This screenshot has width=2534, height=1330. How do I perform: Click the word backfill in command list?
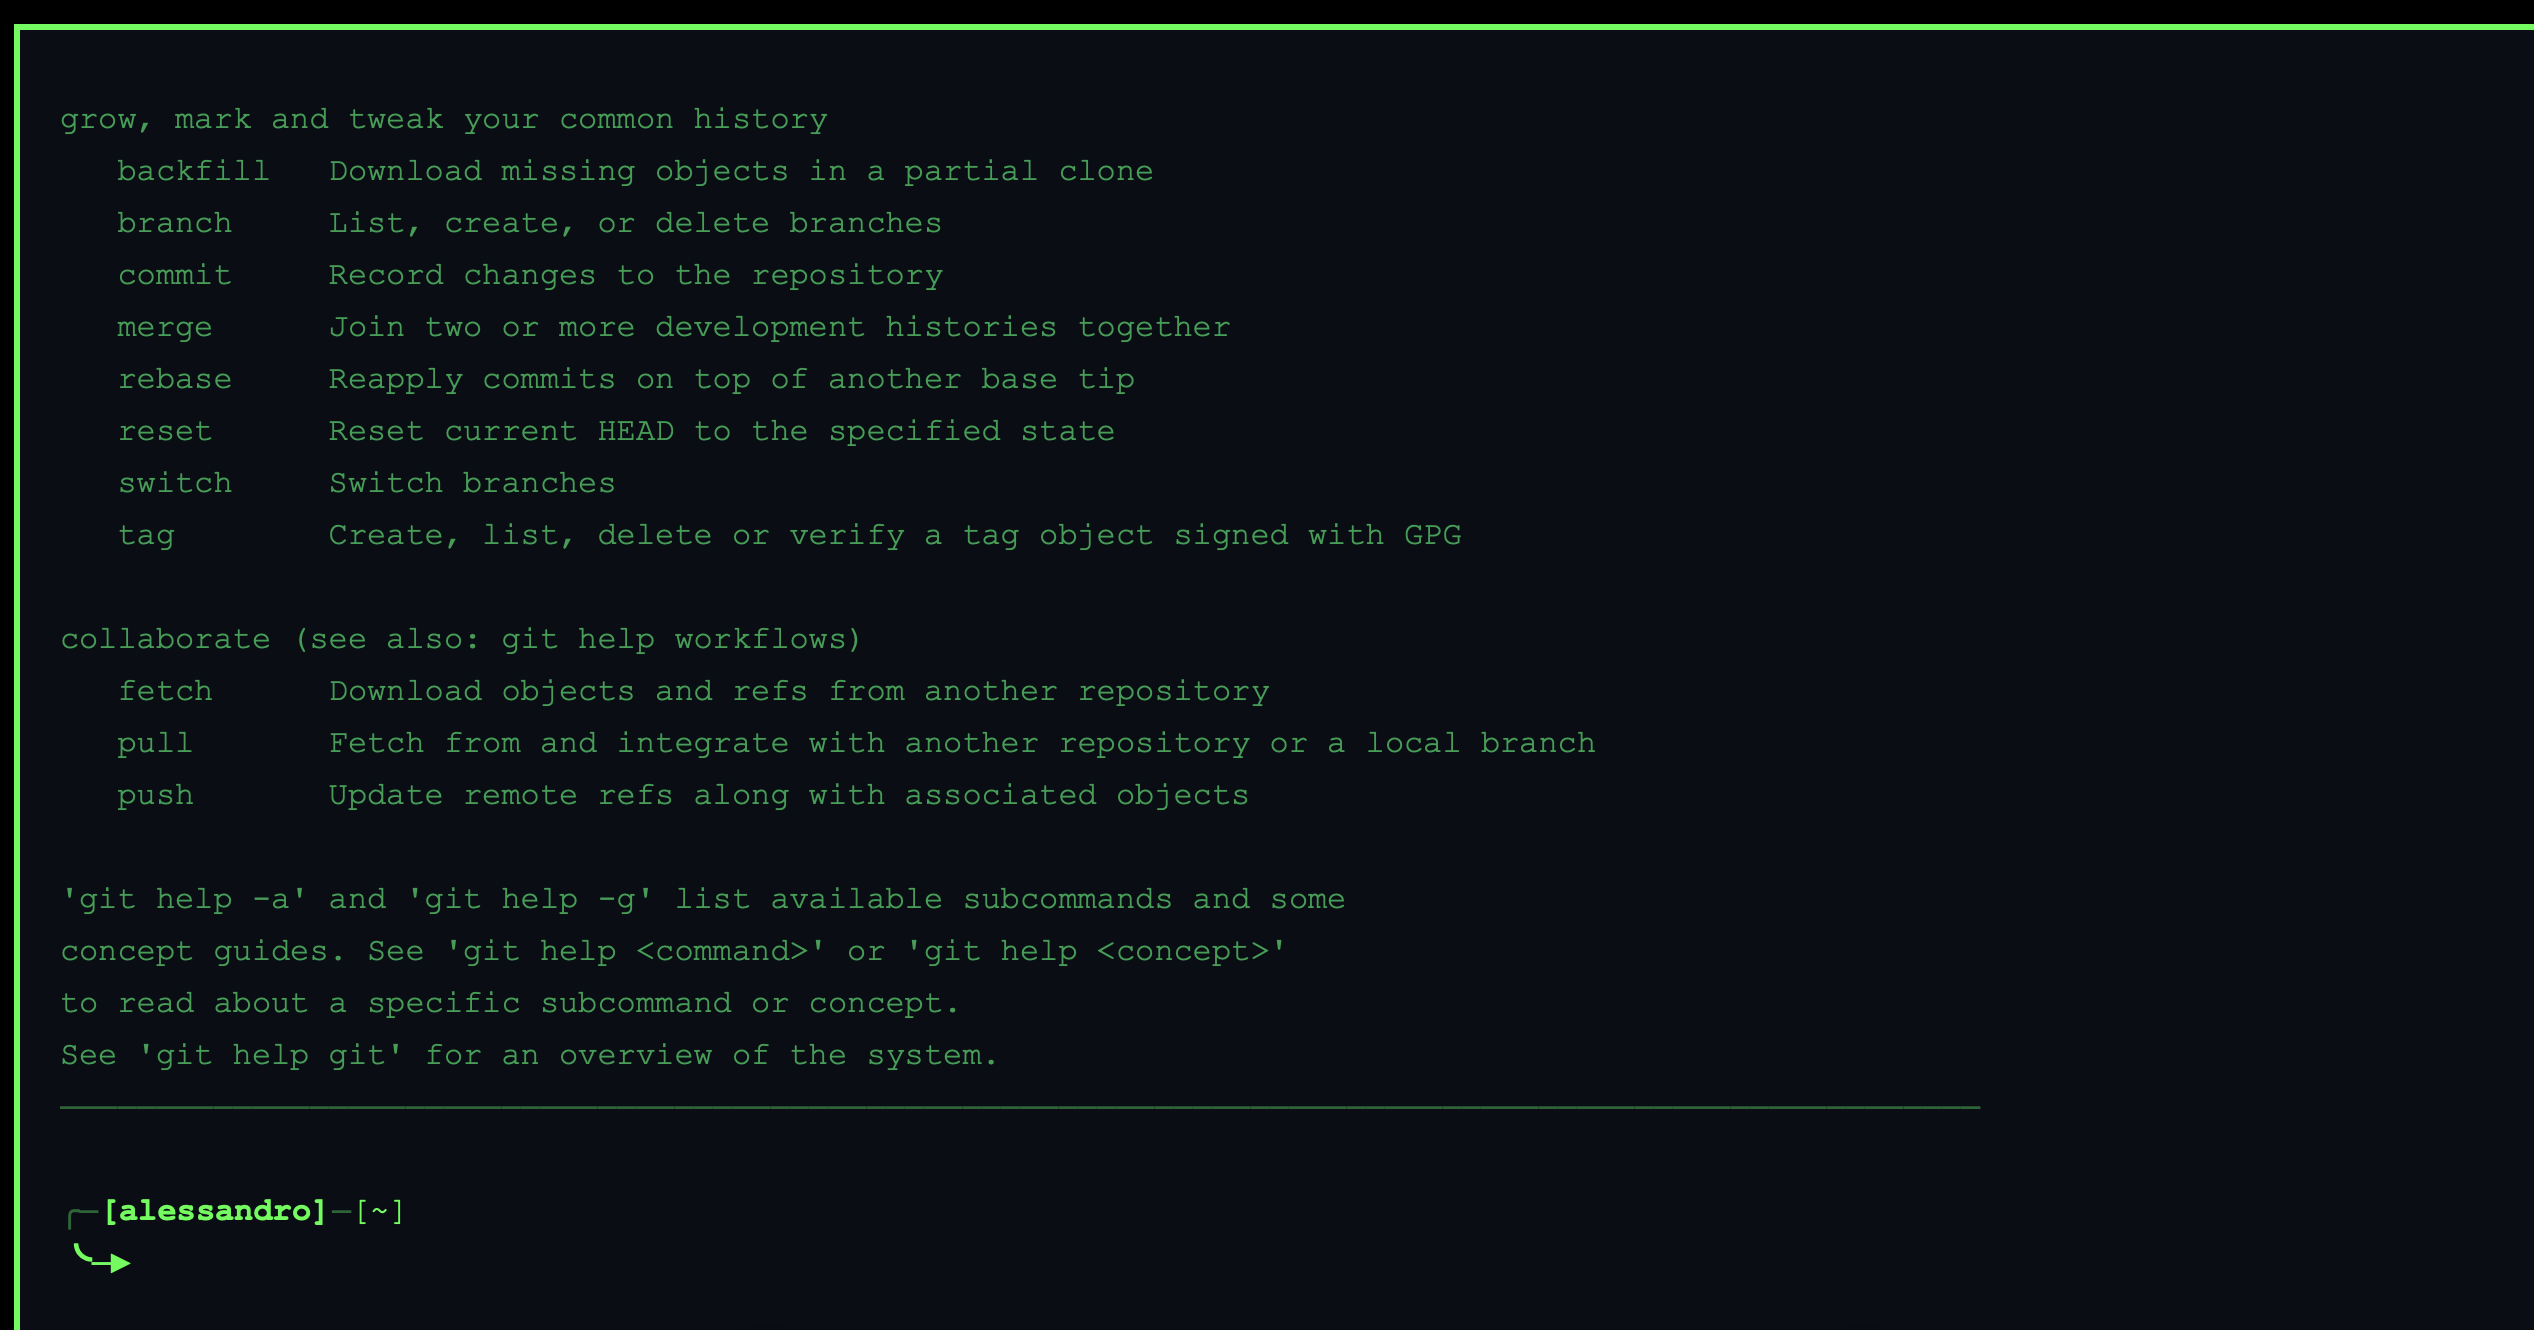pos(193,171)
